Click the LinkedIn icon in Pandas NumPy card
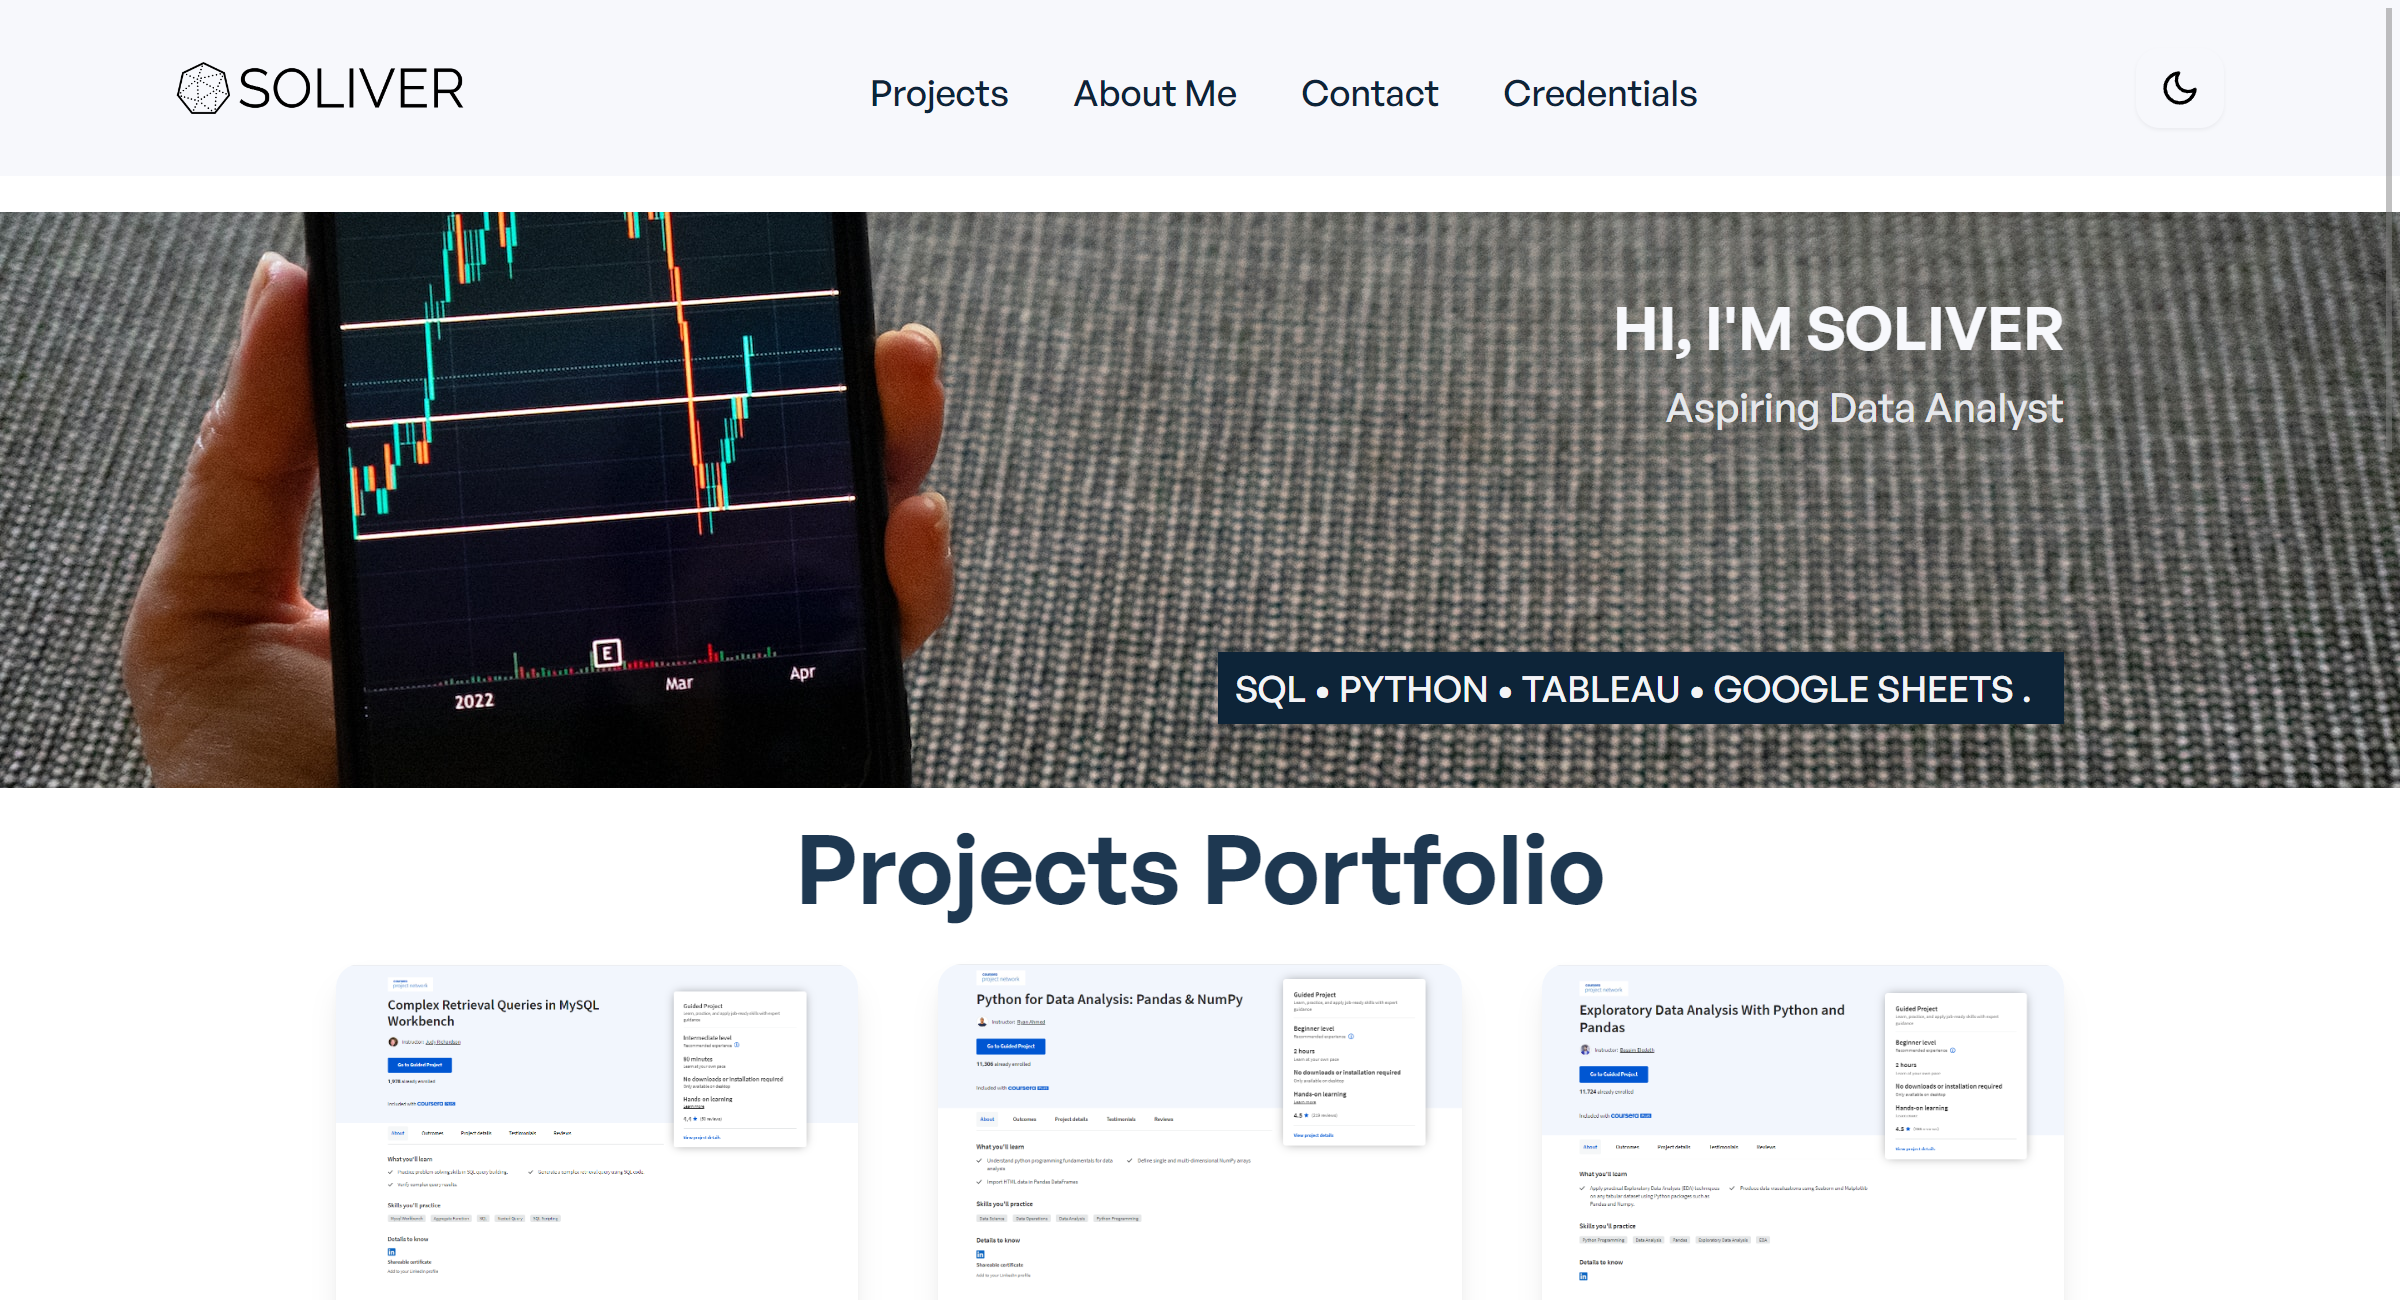Screen dimensions: 2400x1300 (x=980, y=1254)
